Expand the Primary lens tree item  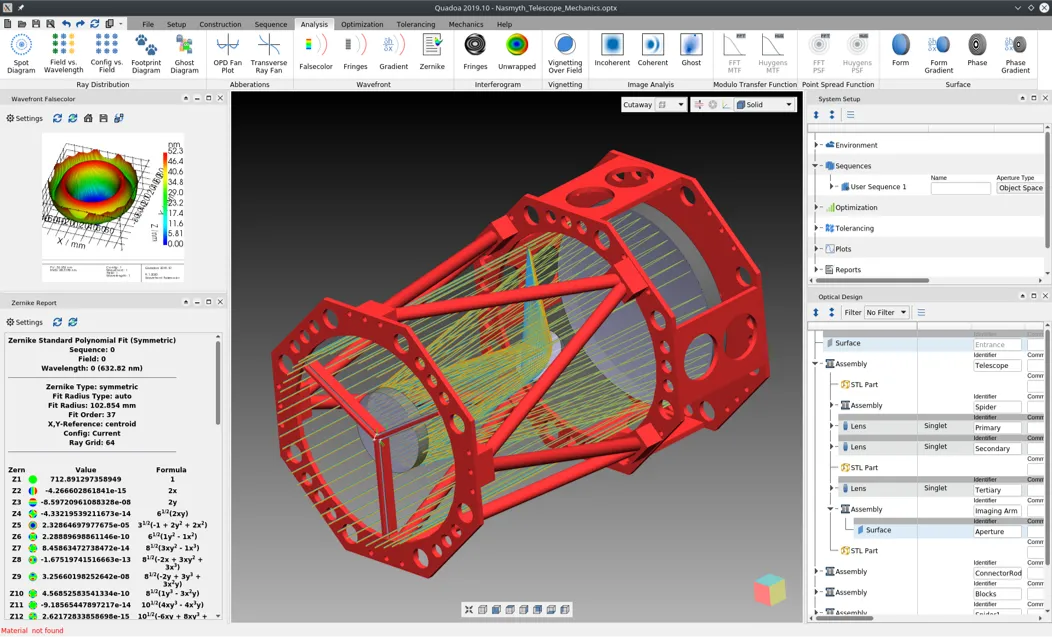[x=832, y=426]
